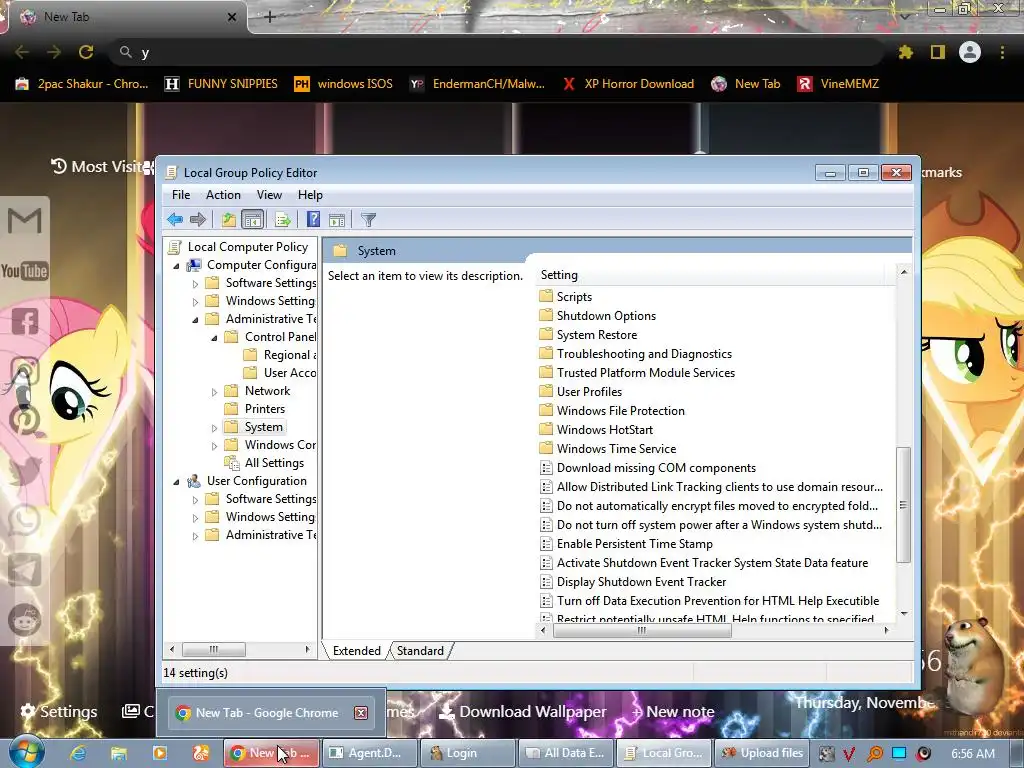The height and width of the screenshot is (768, 1024).
Task: Open Internet Explorer from the taskbar
Action: click(78, 753)
